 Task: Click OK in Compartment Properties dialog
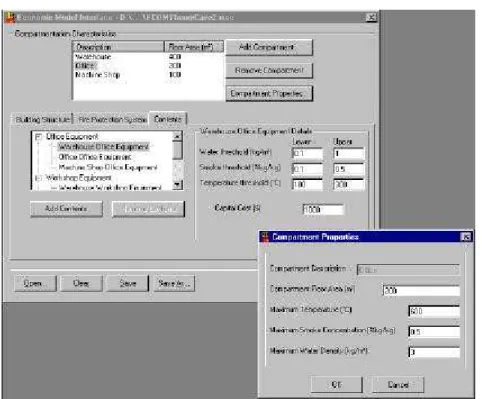337,385
